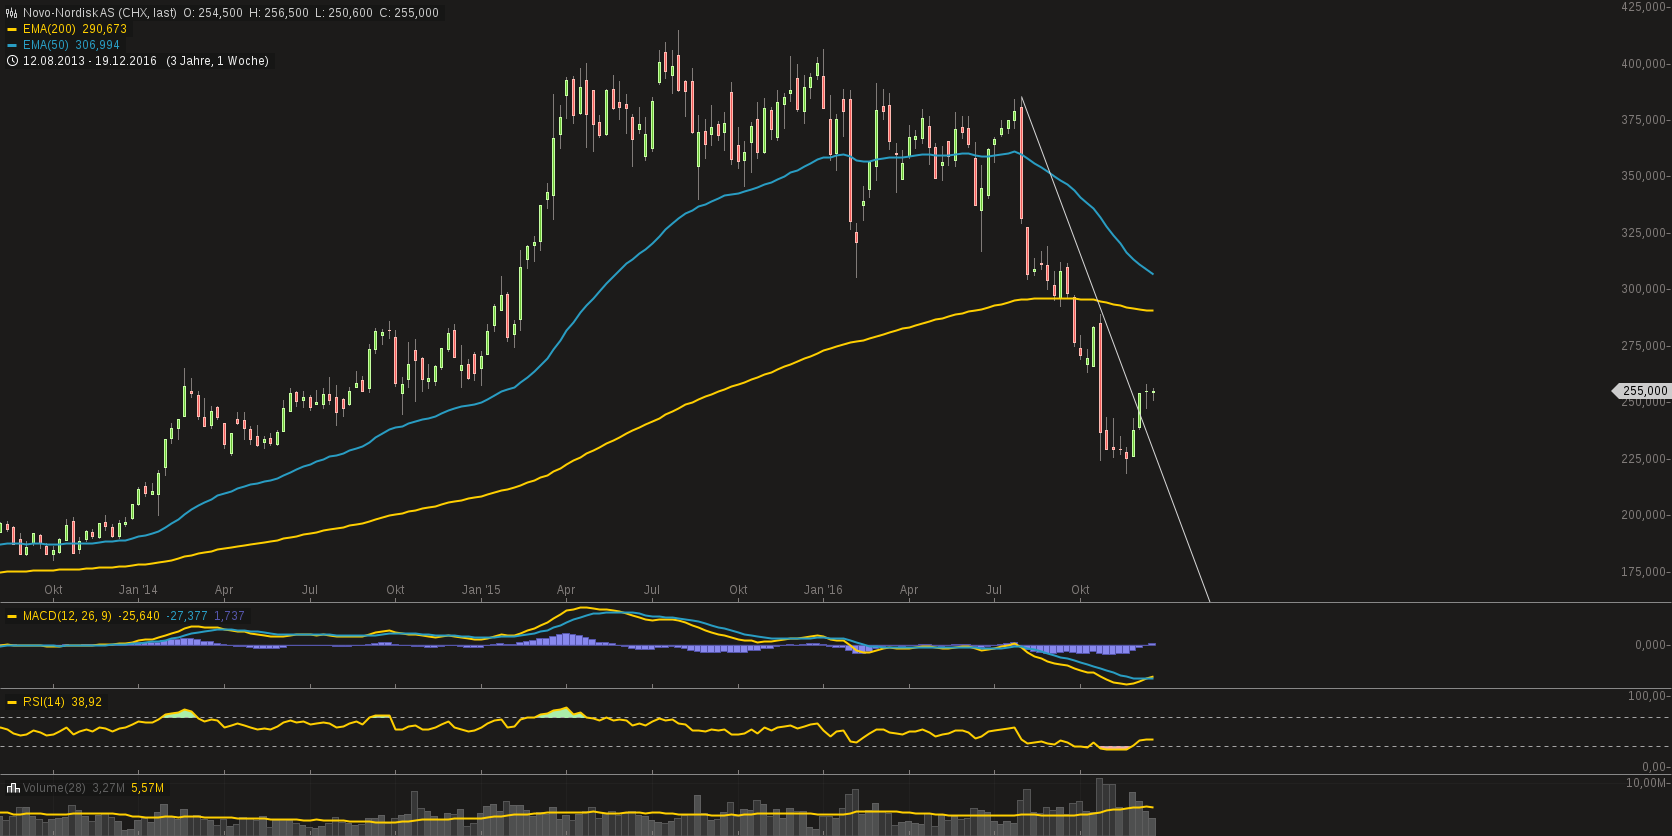Click the EMA(200) value 290,673
This screenshot has height=836, width=1672.
point(104,30)
